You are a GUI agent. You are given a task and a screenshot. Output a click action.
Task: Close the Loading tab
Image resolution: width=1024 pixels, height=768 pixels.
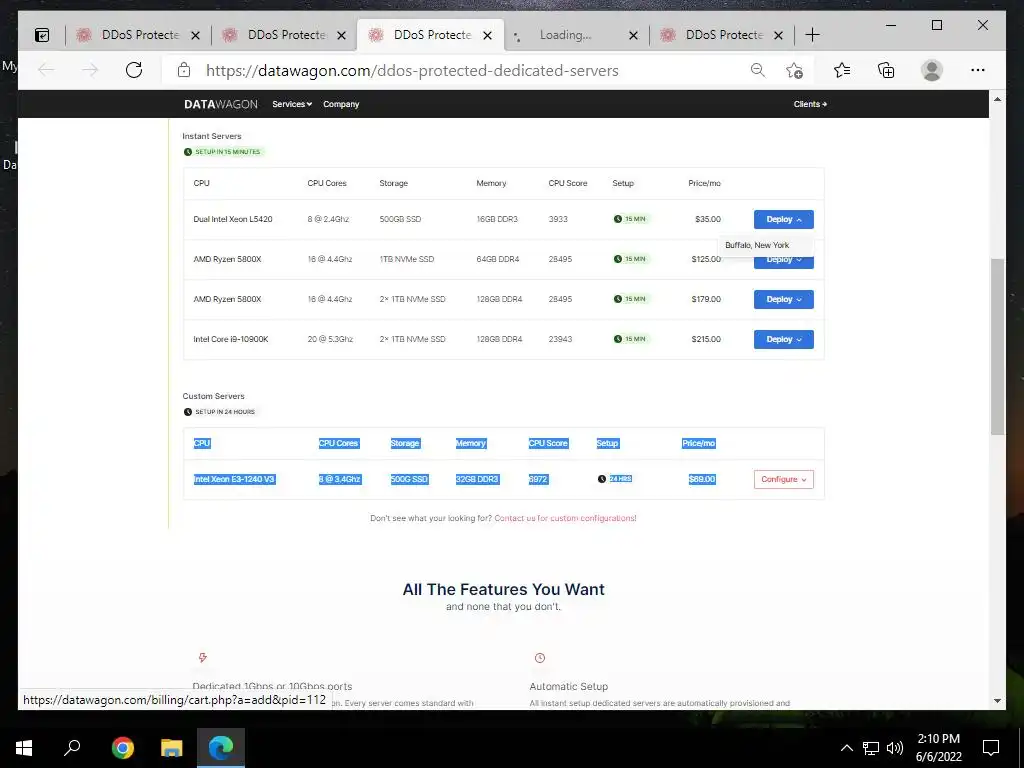[633, 35]
